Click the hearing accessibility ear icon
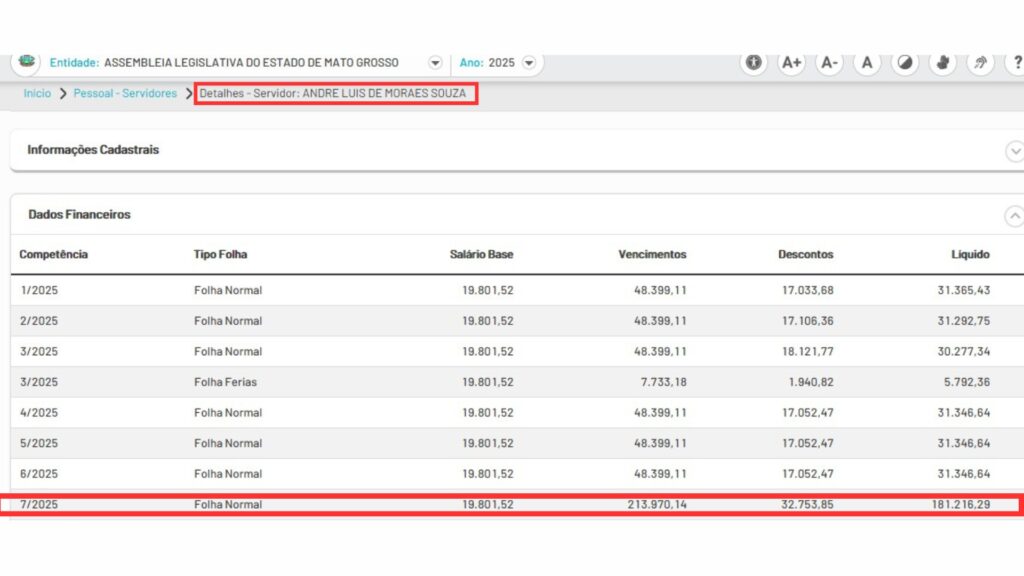Screen dimensions: 1024x576 point(980,62)
